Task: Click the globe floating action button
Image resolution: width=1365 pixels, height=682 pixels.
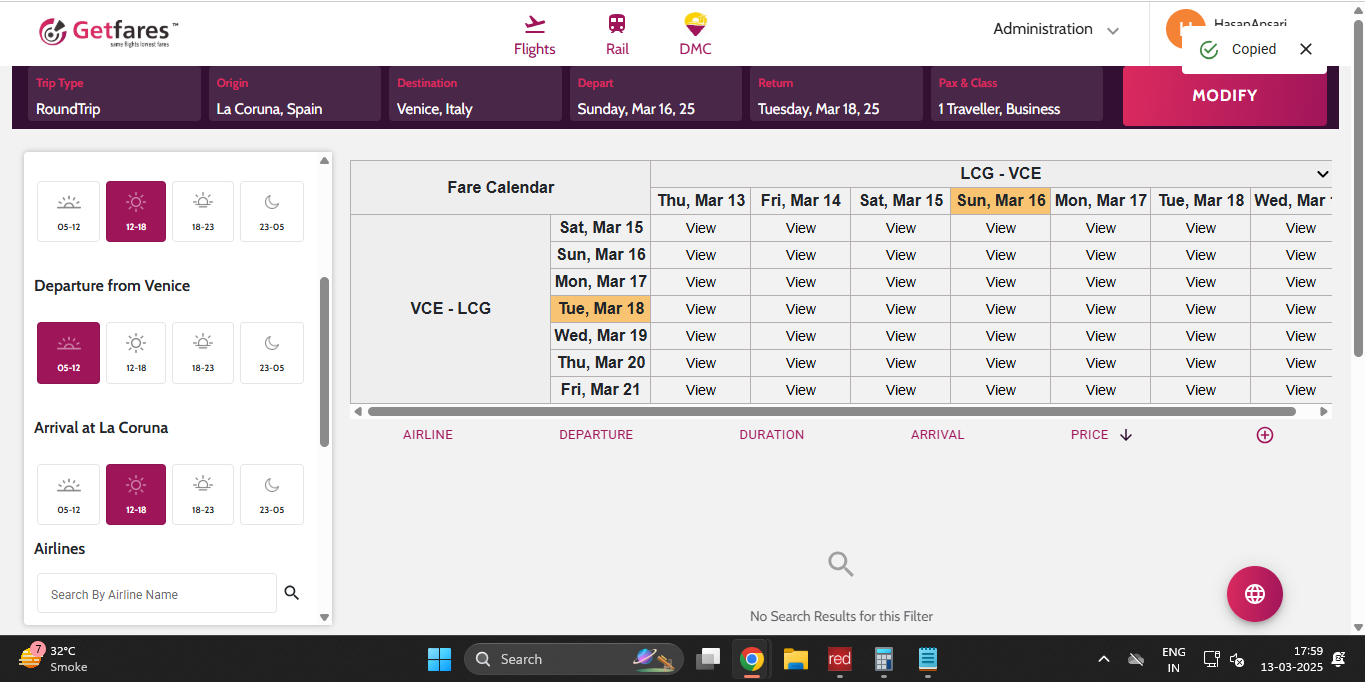Action: (1254, 594)
